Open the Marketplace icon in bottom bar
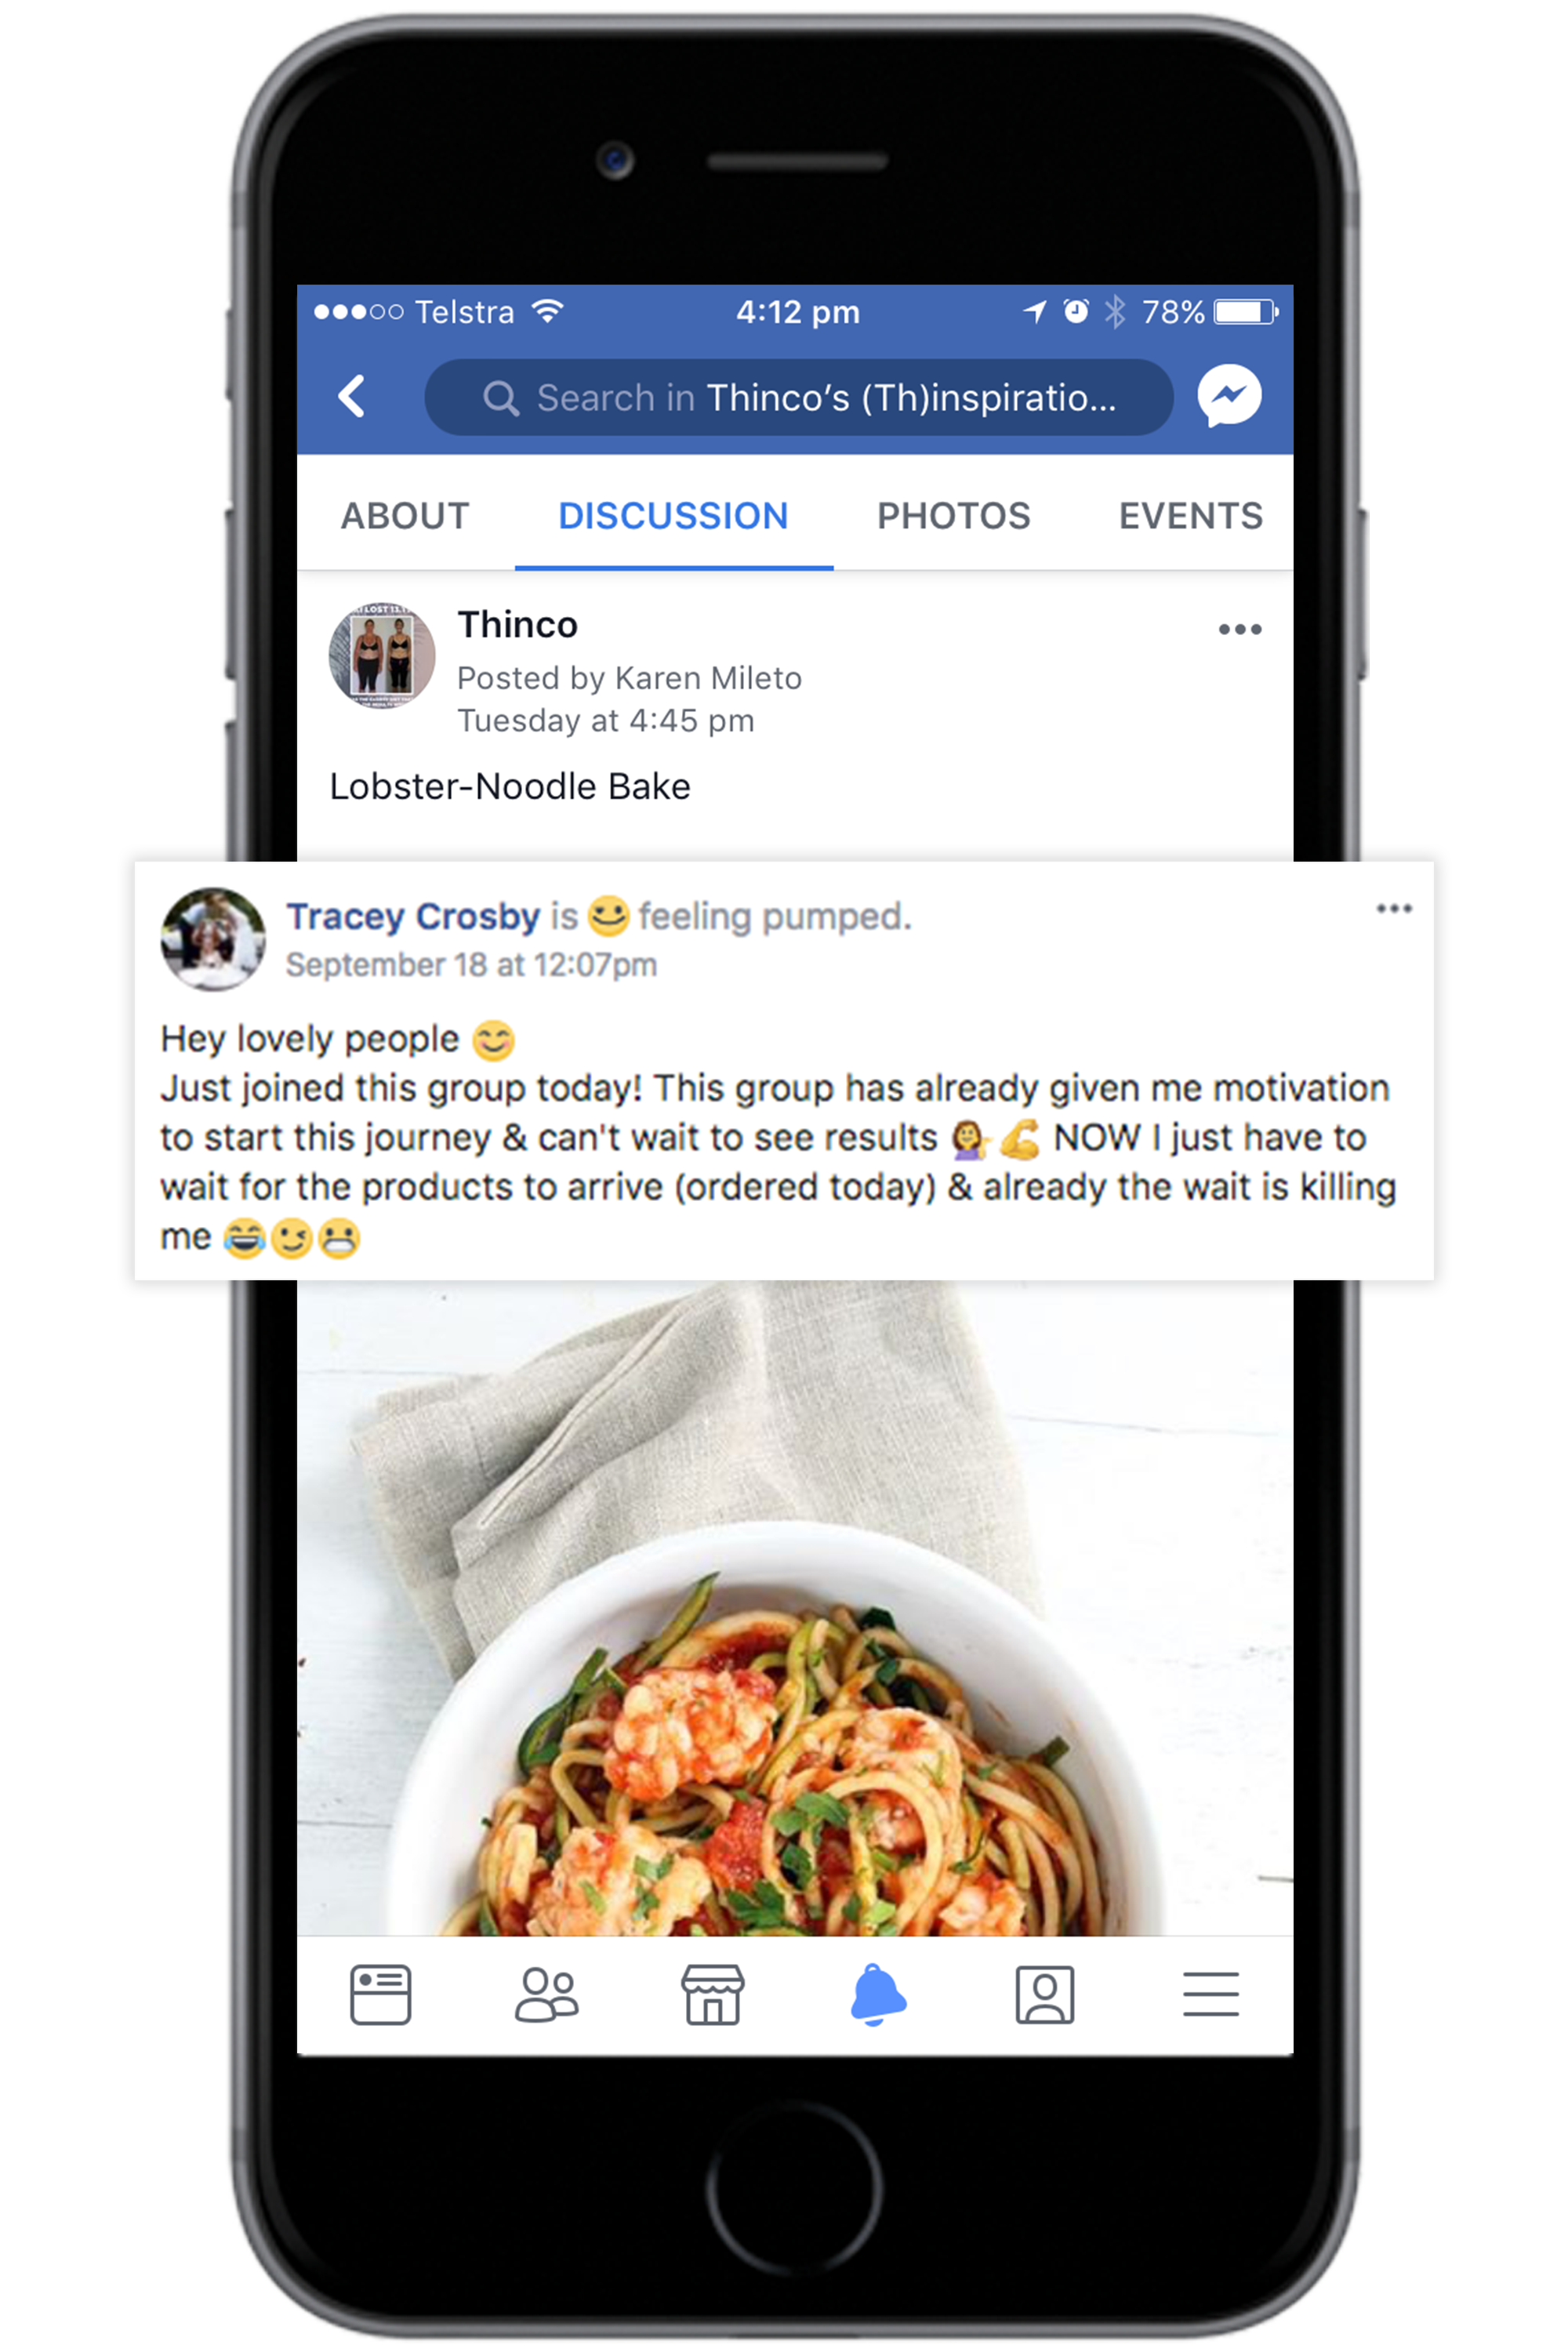 tap(712, 1994)
